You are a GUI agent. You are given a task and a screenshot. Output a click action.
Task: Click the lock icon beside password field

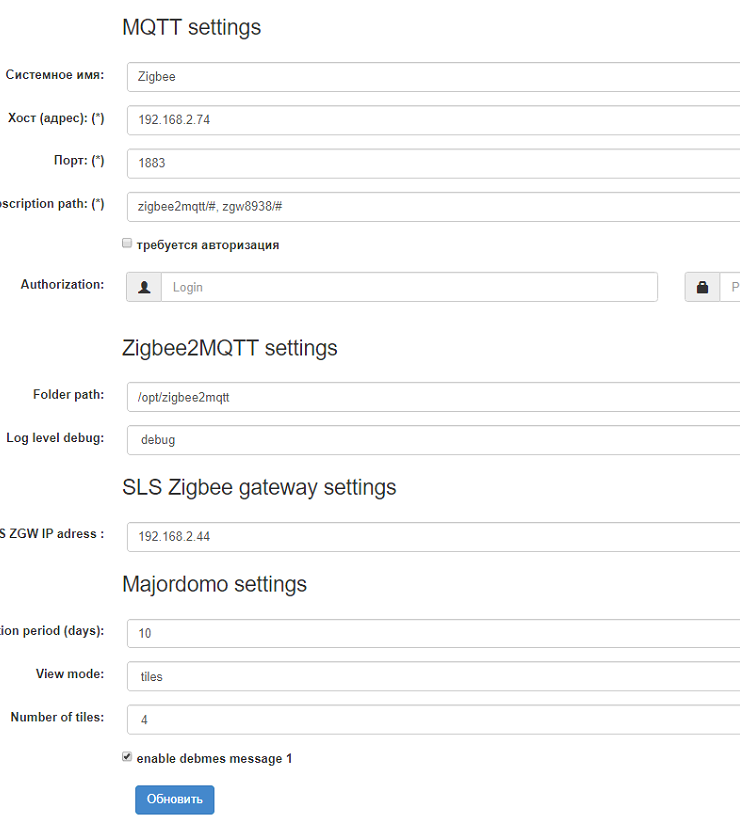702,287
